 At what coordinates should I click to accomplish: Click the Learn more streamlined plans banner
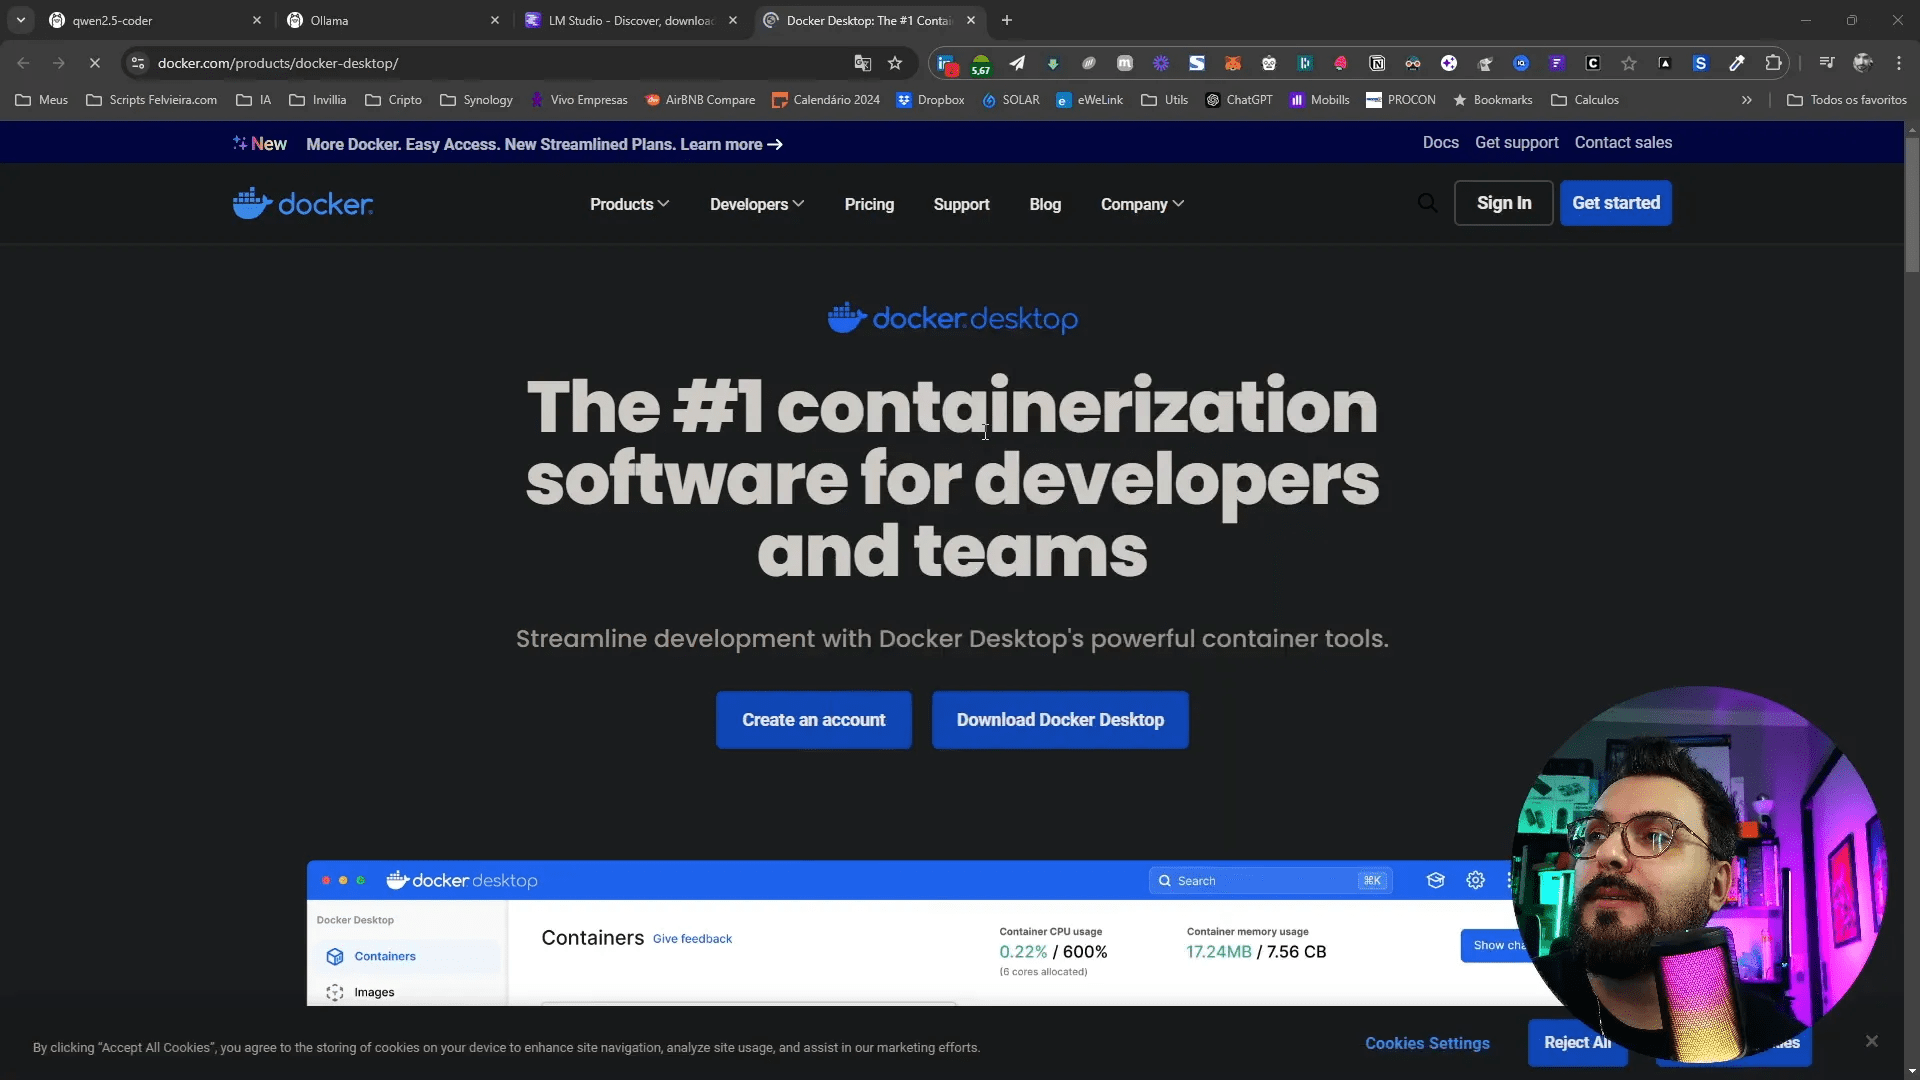(544, 144)
